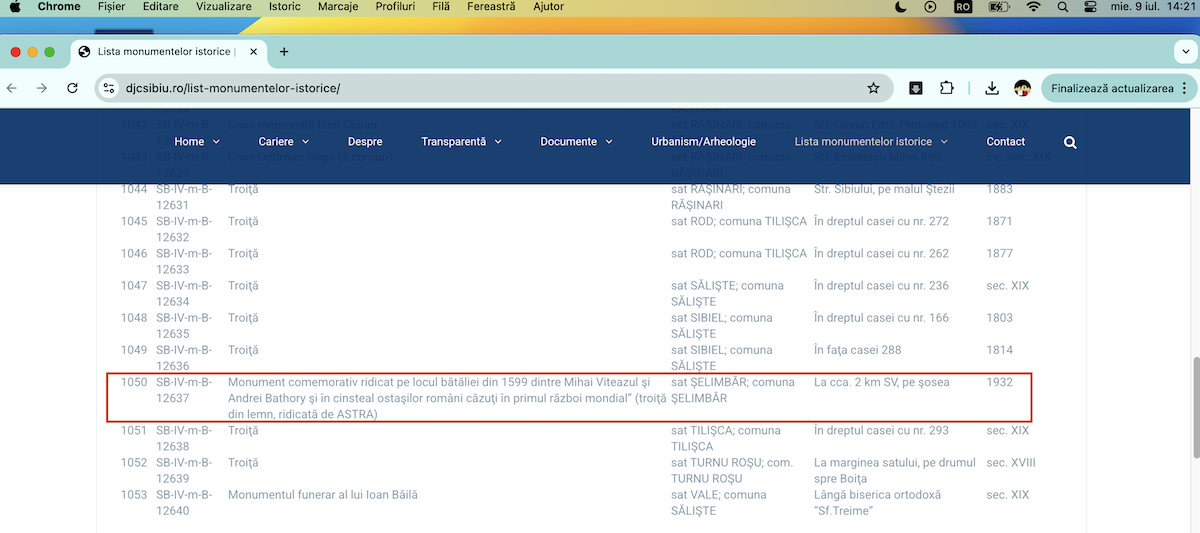The image size is (1200, 533).
Task: Click the extension icon left of puzzle icon
Action: pos(915,88)
